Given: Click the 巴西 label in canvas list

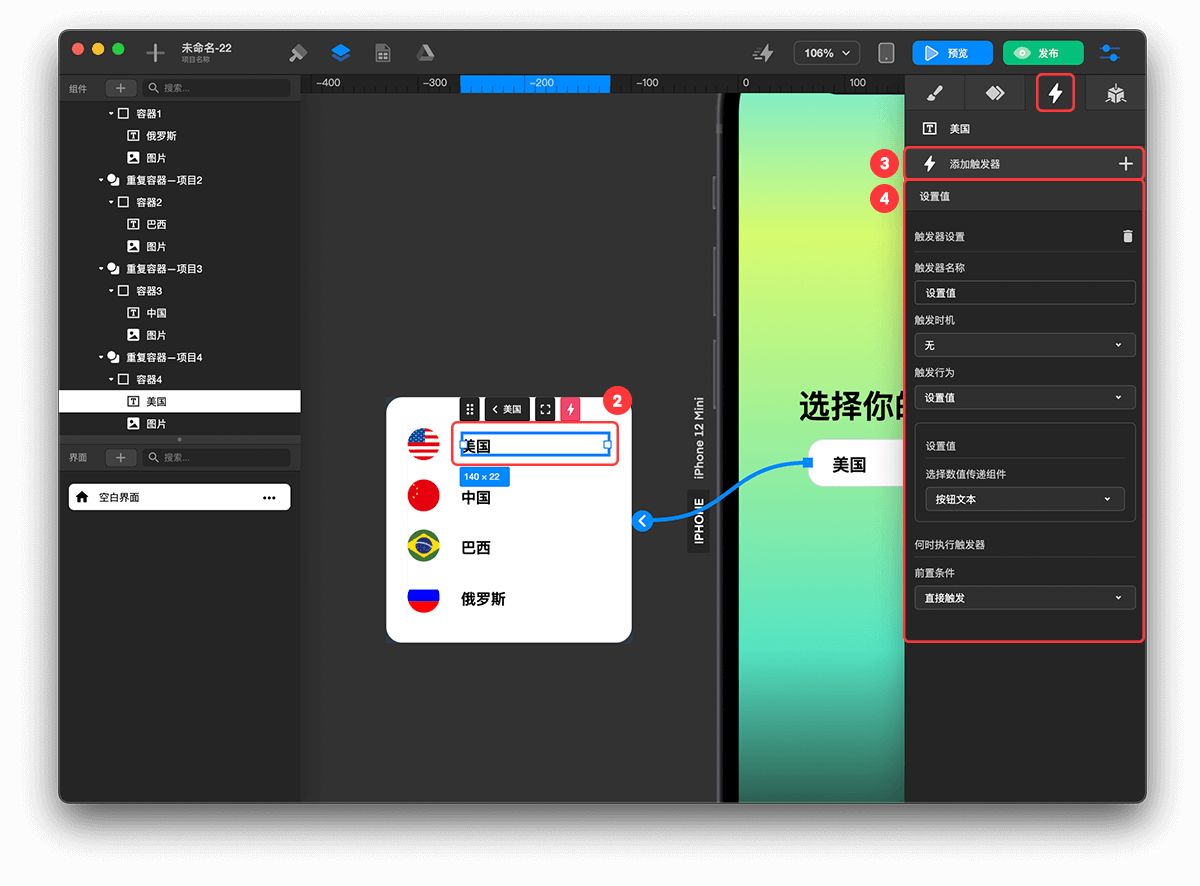Looking at the screenshot, I should [476, 548].
